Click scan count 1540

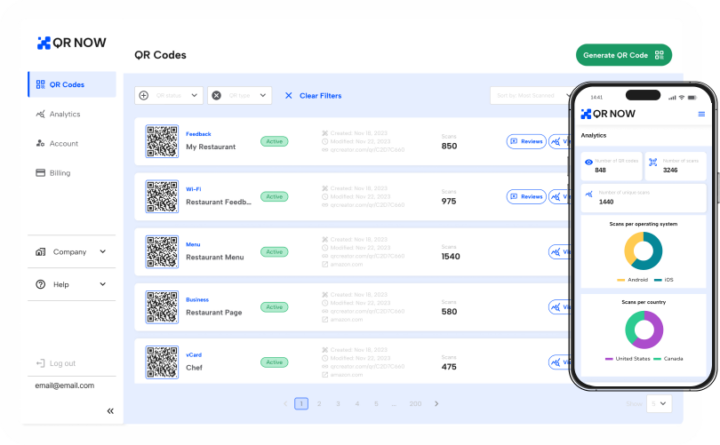[450, 256]
